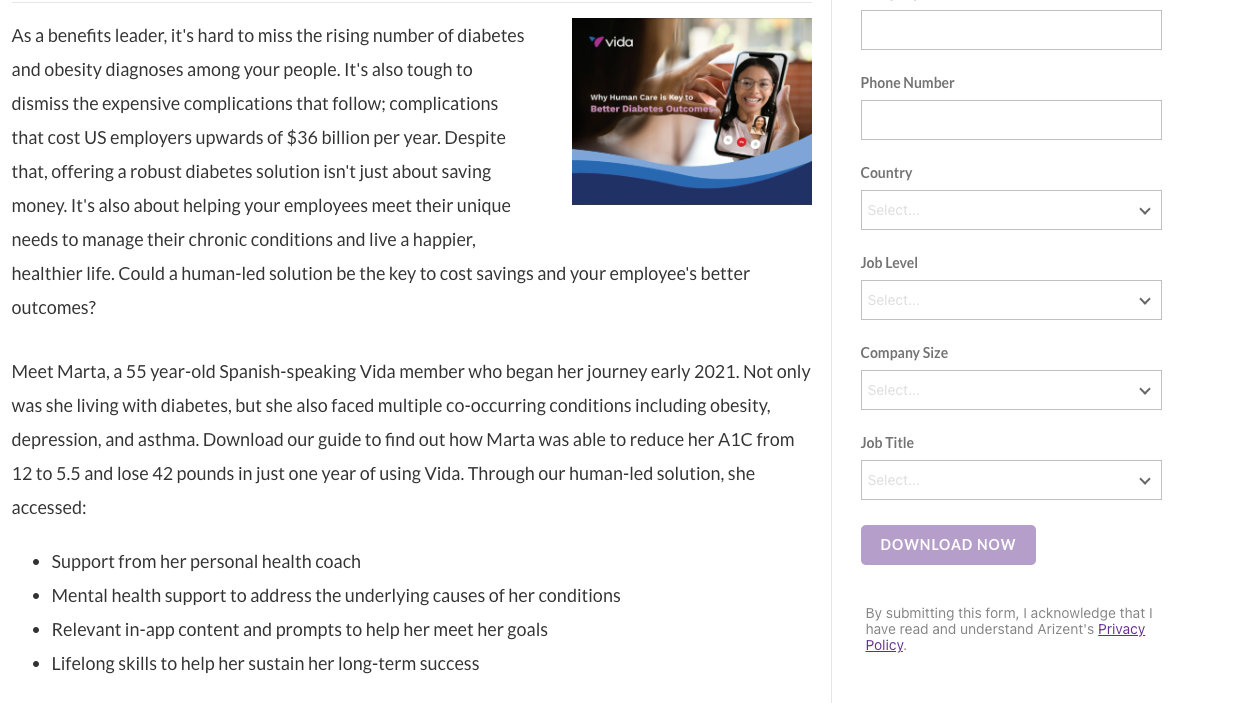Click the Country field label
This screenshot has width=1260, height=703.
click(886, 173)
